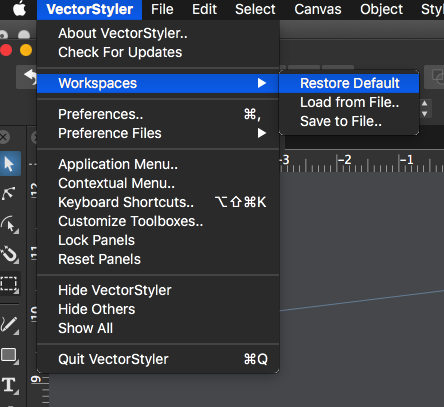Select the Text tool
444x407 pixels.
(x=9, y=385)
